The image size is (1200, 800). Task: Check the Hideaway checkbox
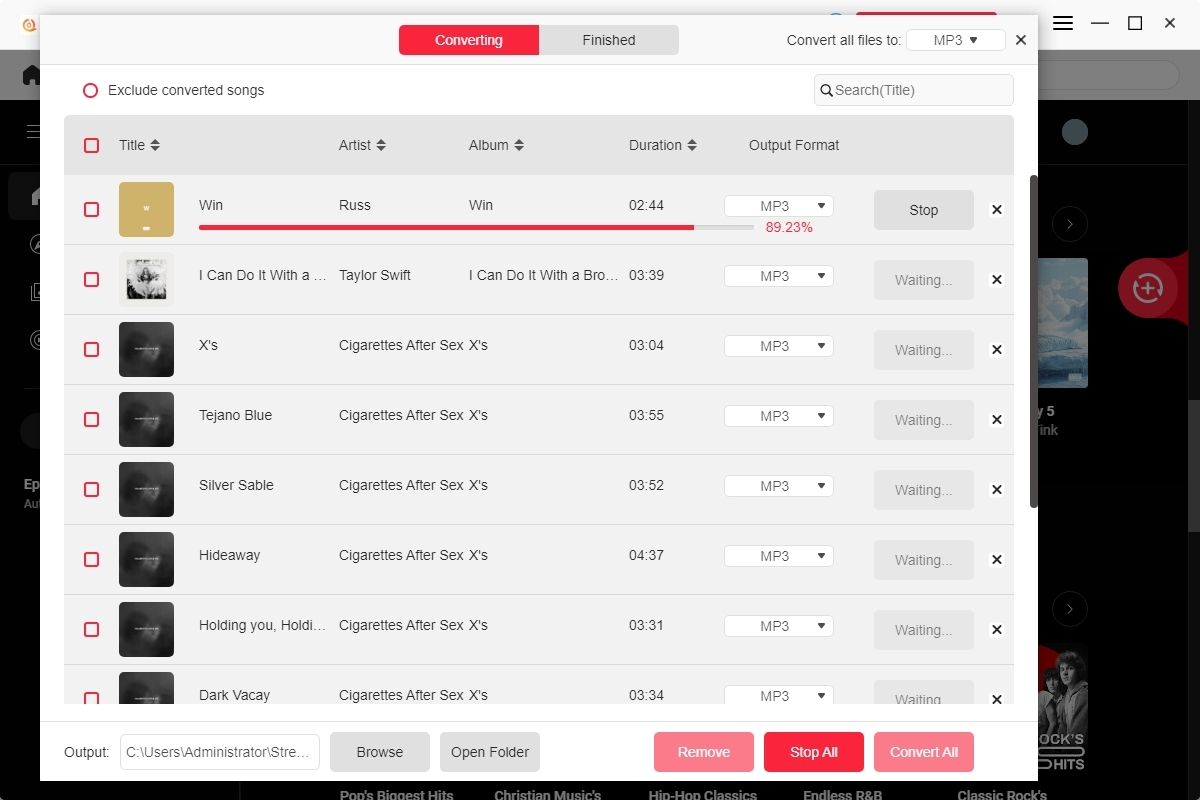91,559
